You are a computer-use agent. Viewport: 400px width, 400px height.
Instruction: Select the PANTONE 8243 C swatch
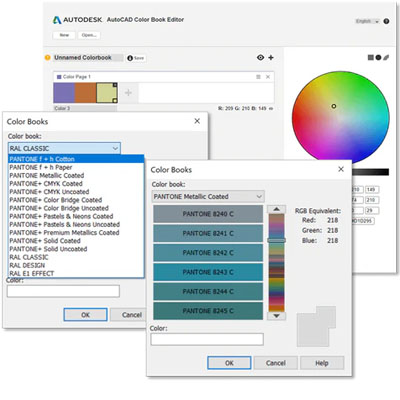[208, 272]
